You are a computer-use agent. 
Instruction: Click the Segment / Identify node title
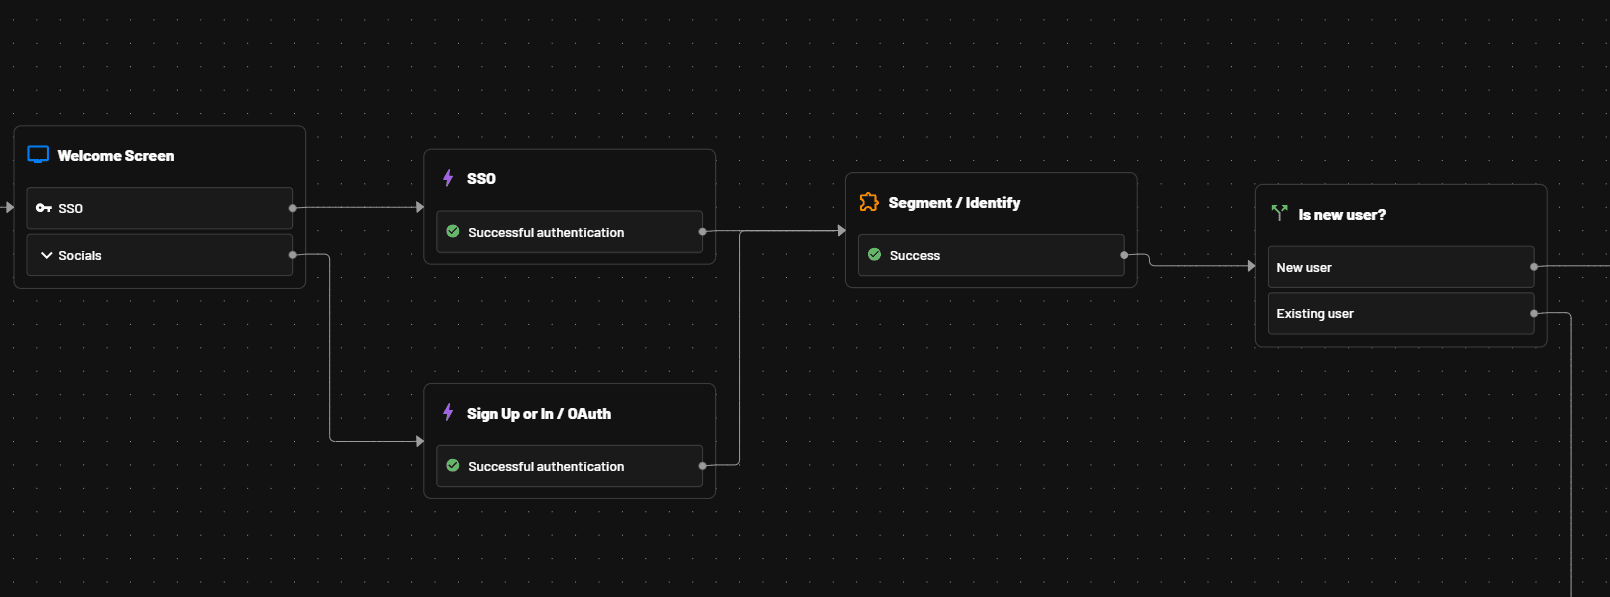tap(954, 203)
